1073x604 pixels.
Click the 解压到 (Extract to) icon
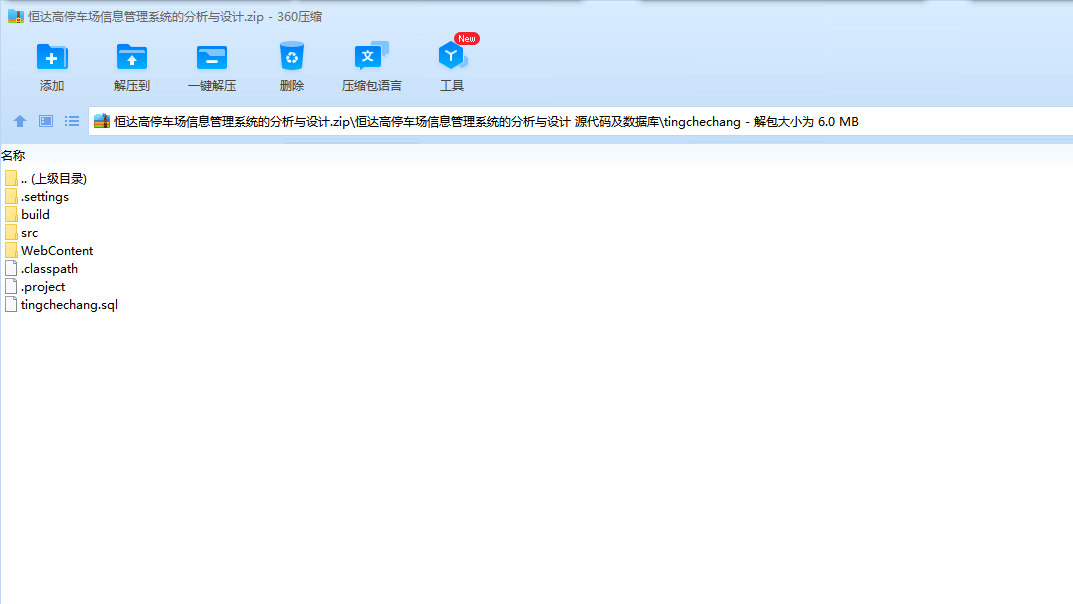click(x=132, y=57)
